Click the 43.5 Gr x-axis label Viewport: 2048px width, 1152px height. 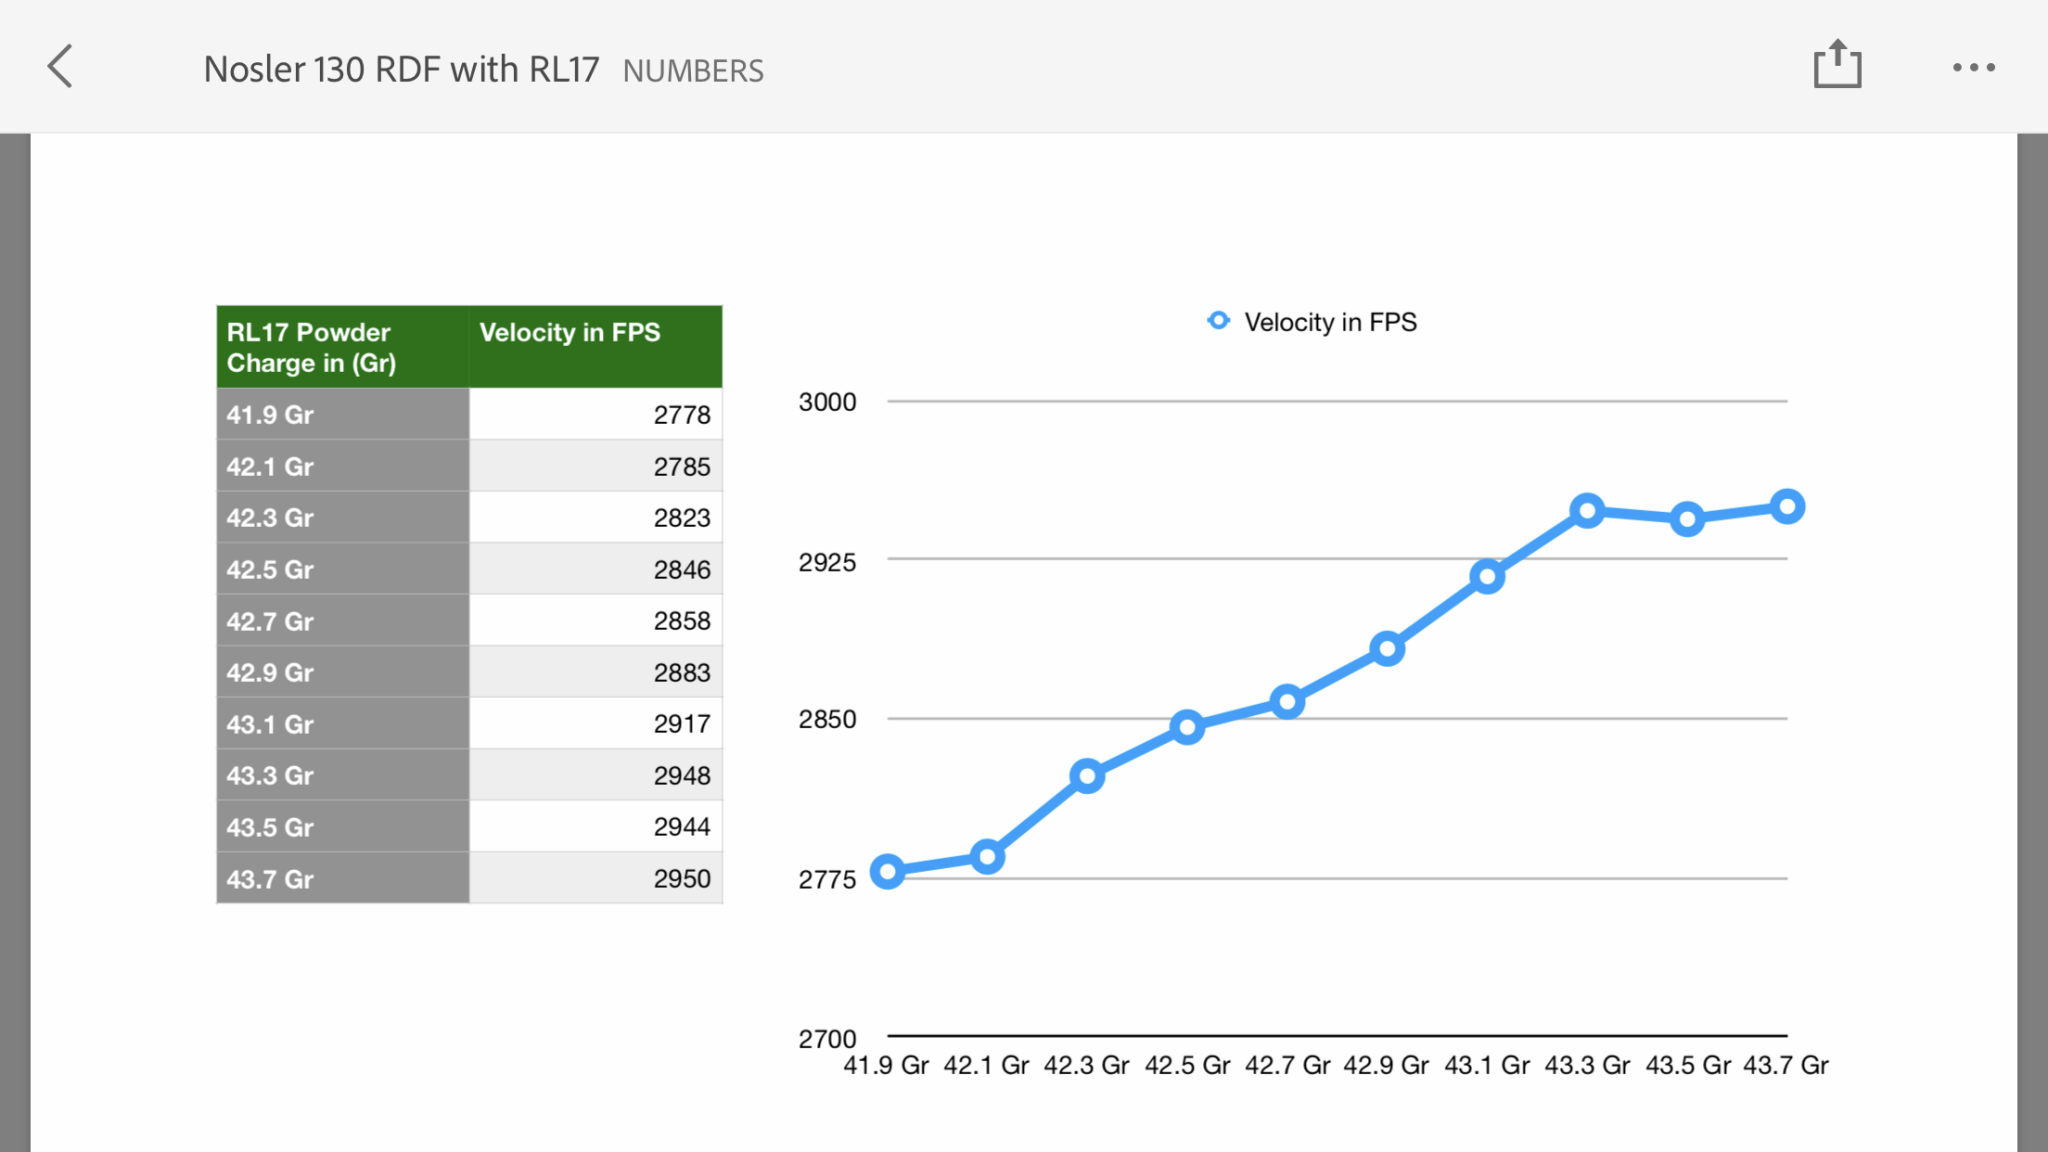point(1688,1065)
